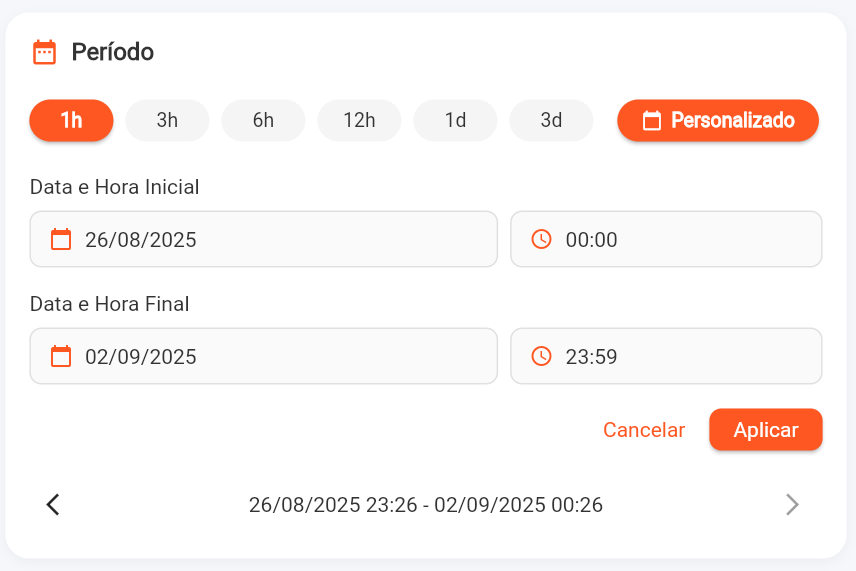Click clock icon in the end time field
Image resolution: width=856 pixels, height=571 pixels.
[541, 356]
